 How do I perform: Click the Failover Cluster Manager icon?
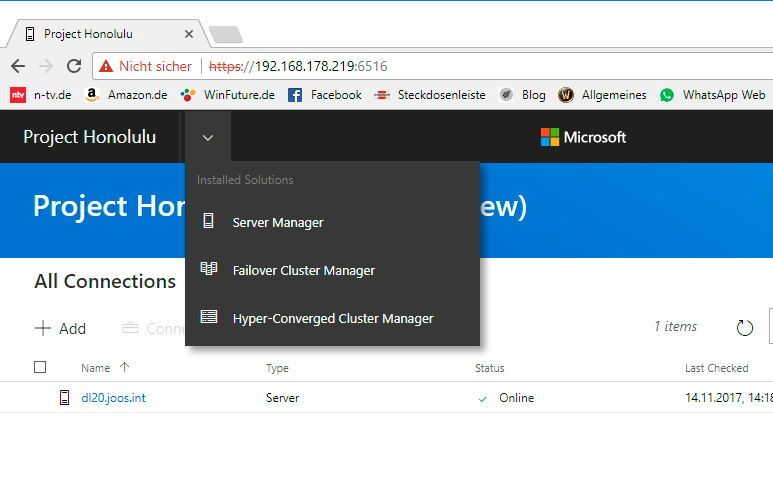209,268
